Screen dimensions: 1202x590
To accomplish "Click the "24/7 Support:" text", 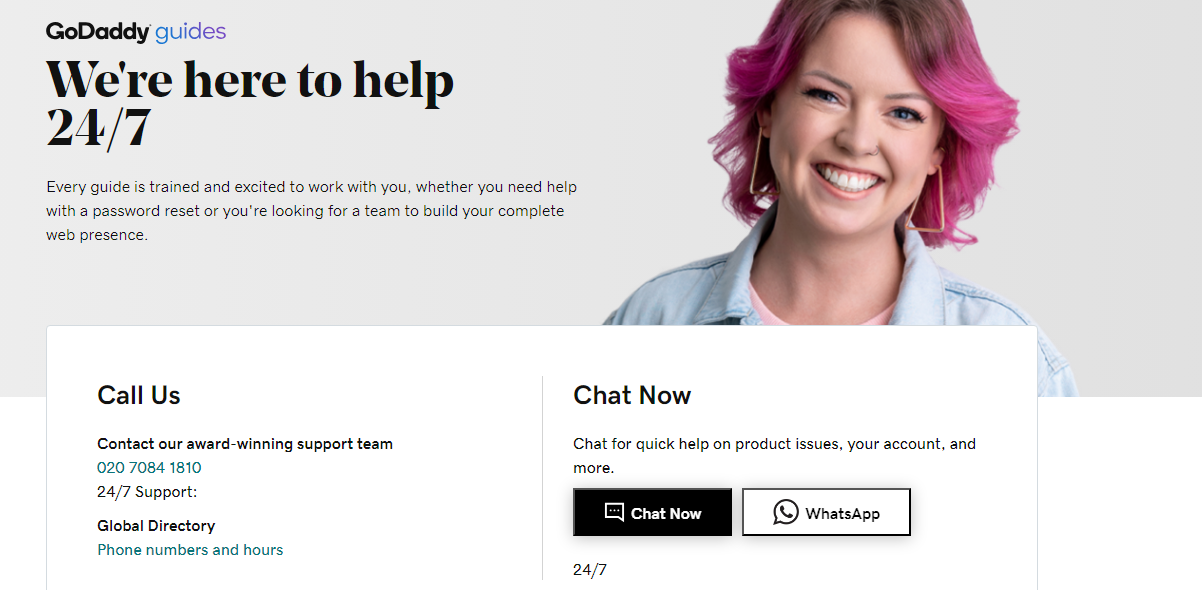I will (147, 492).
